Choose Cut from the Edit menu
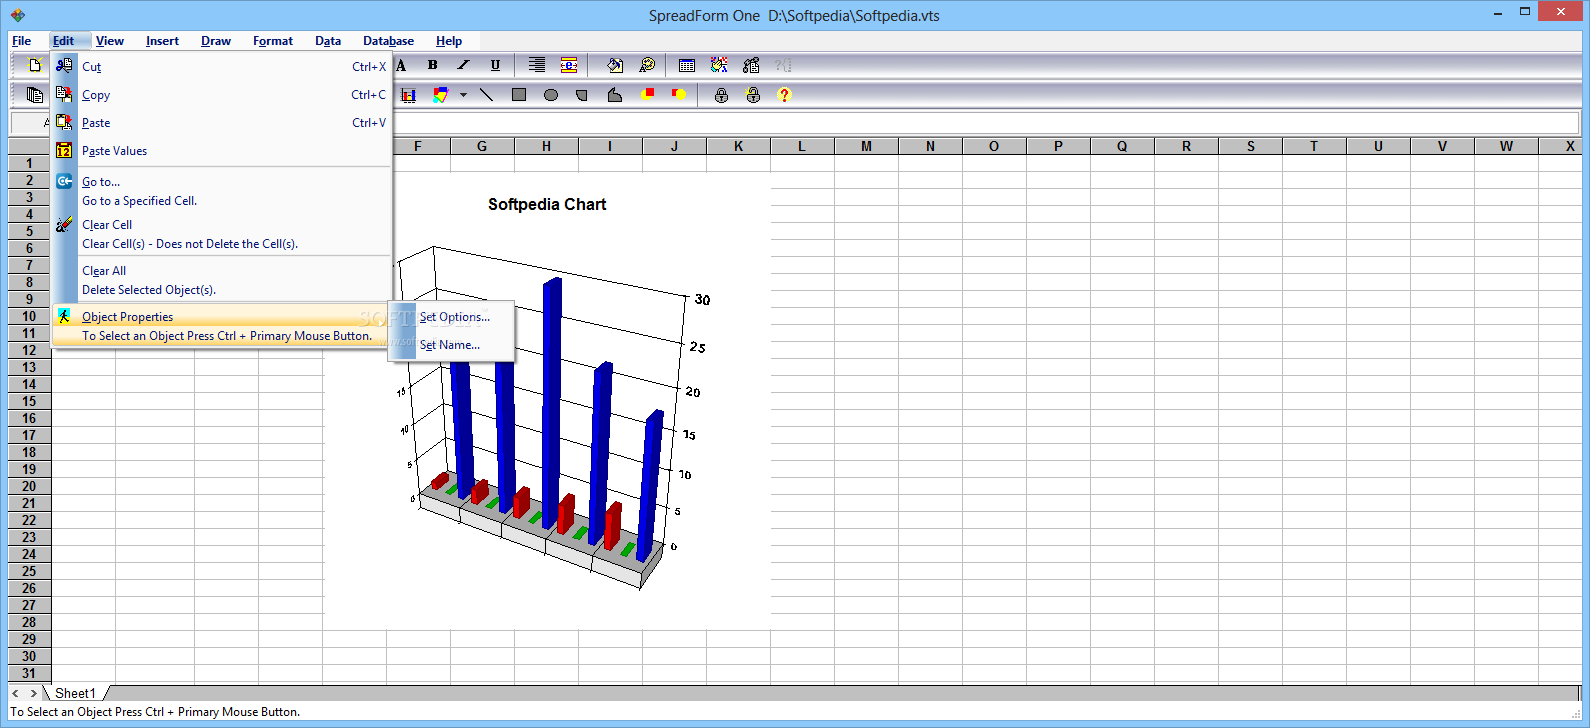The height and width of the screenshot is (728, 1590). click(221, 67)
